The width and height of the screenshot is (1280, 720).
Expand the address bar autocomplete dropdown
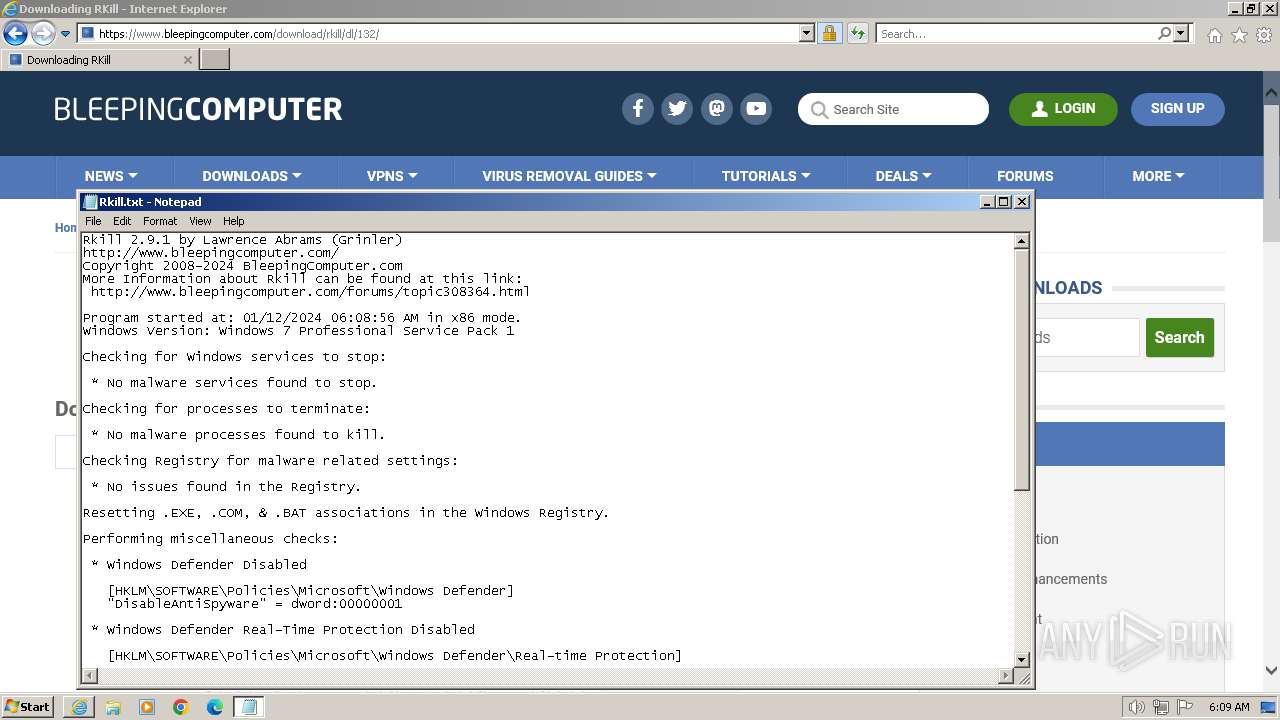pos(807,34)
